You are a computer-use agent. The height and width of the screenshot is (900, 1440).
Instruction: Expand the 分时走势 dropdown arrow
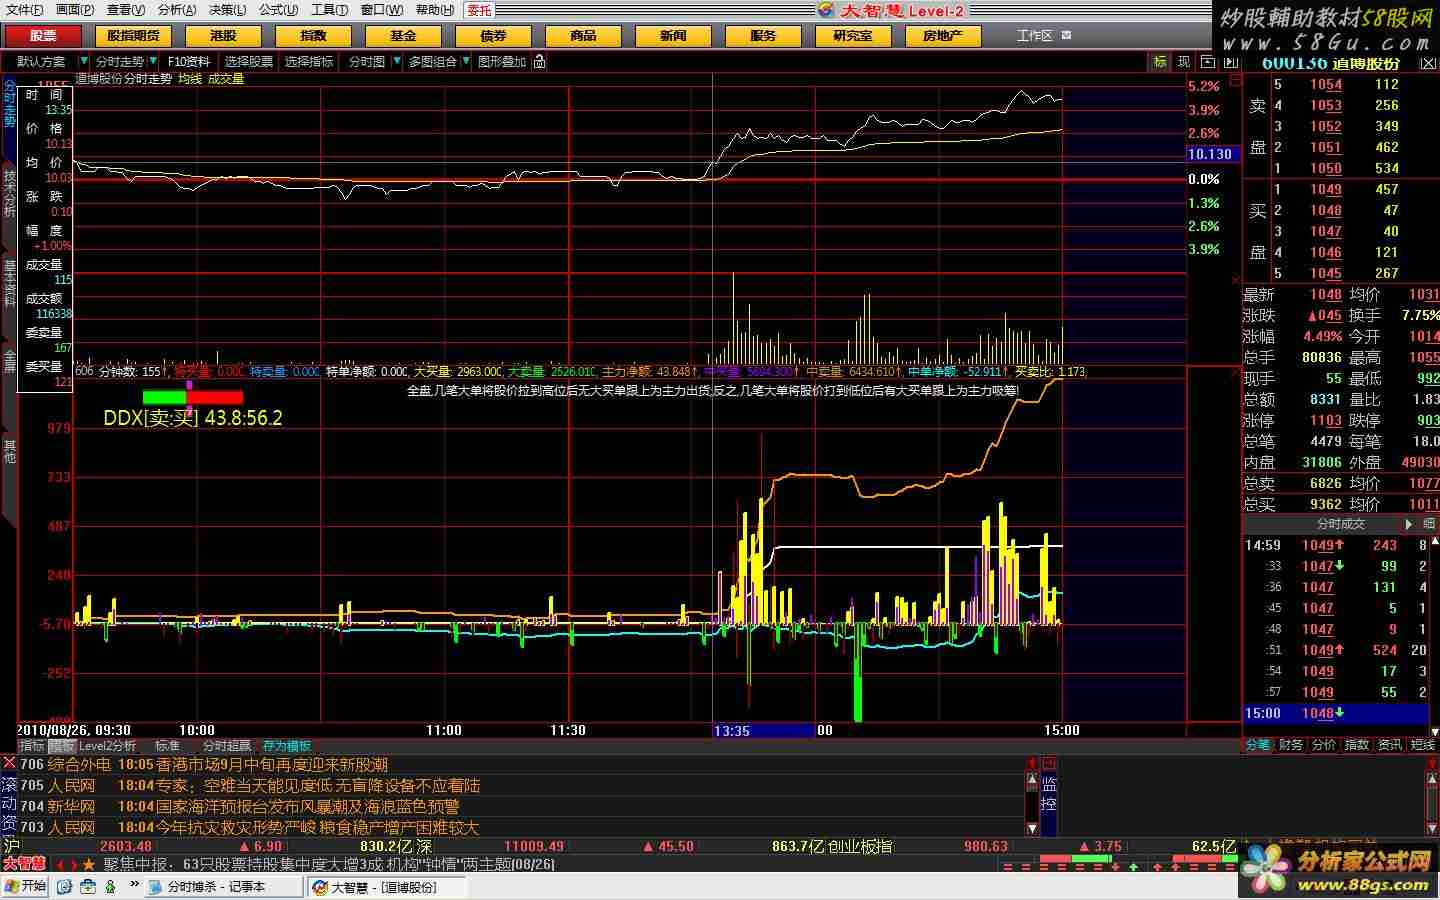tap(152, 62)
